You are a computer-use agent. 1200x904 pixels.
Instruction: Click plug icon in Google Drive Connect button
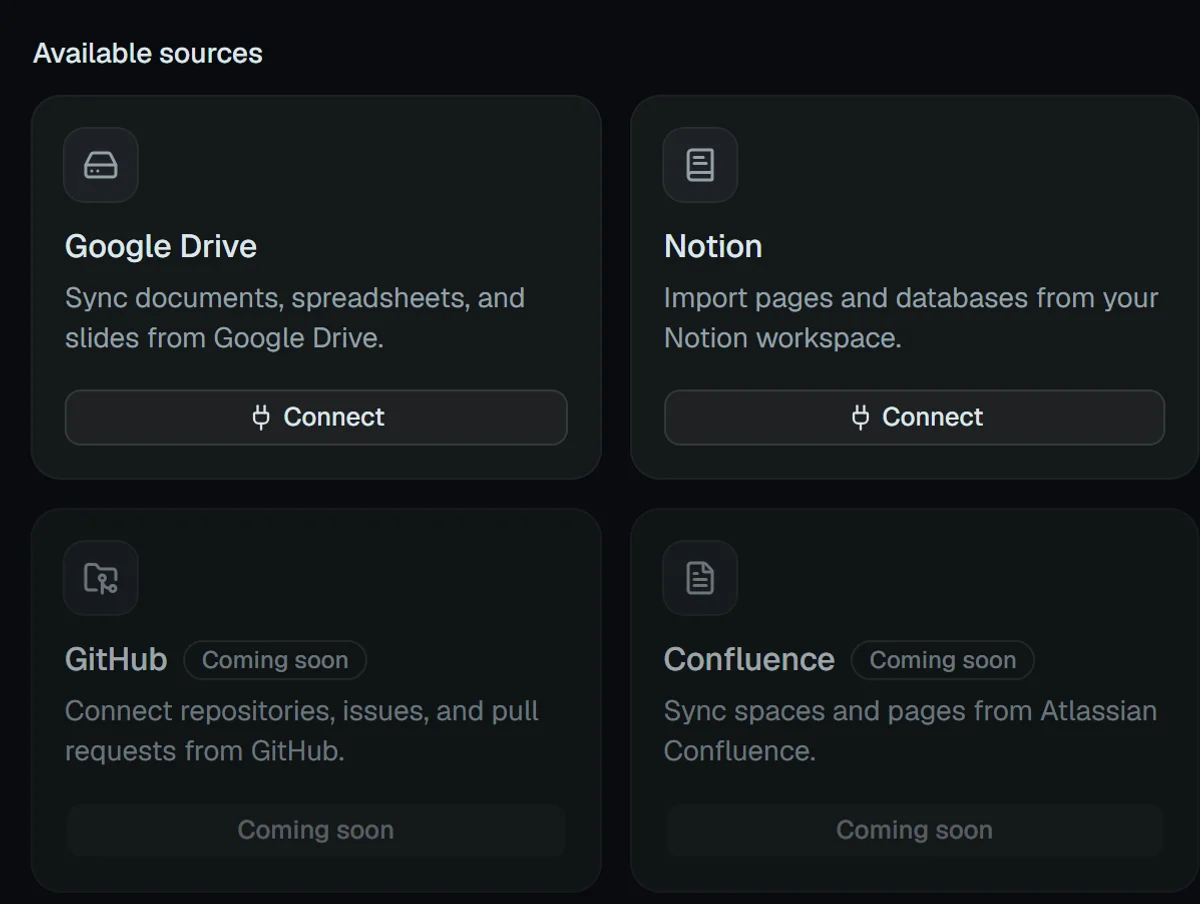(261, 417)
